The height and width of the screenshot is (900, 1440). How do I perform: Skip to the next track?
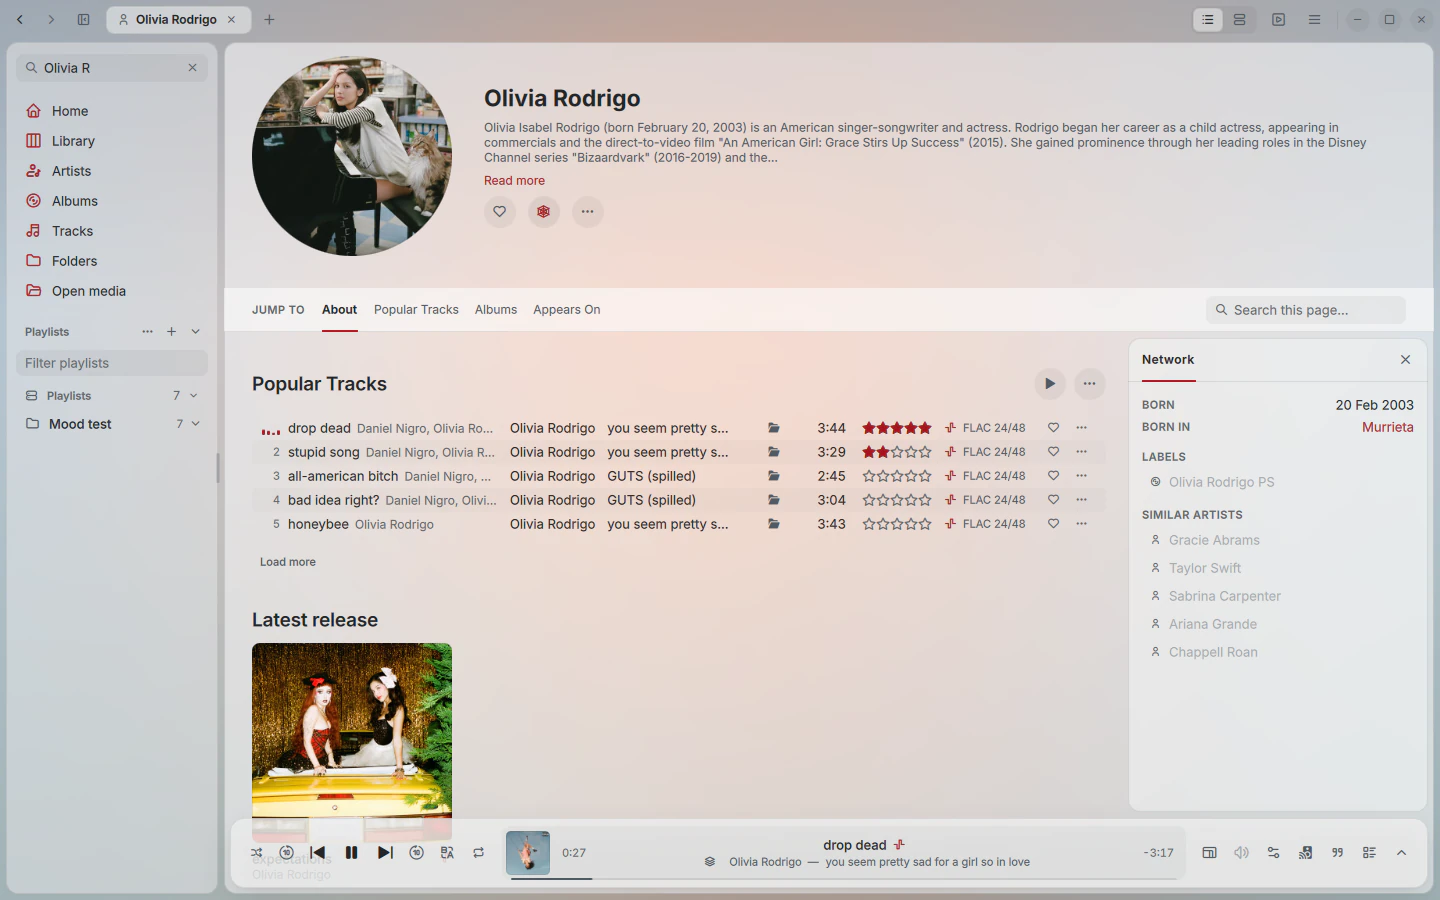385,853
